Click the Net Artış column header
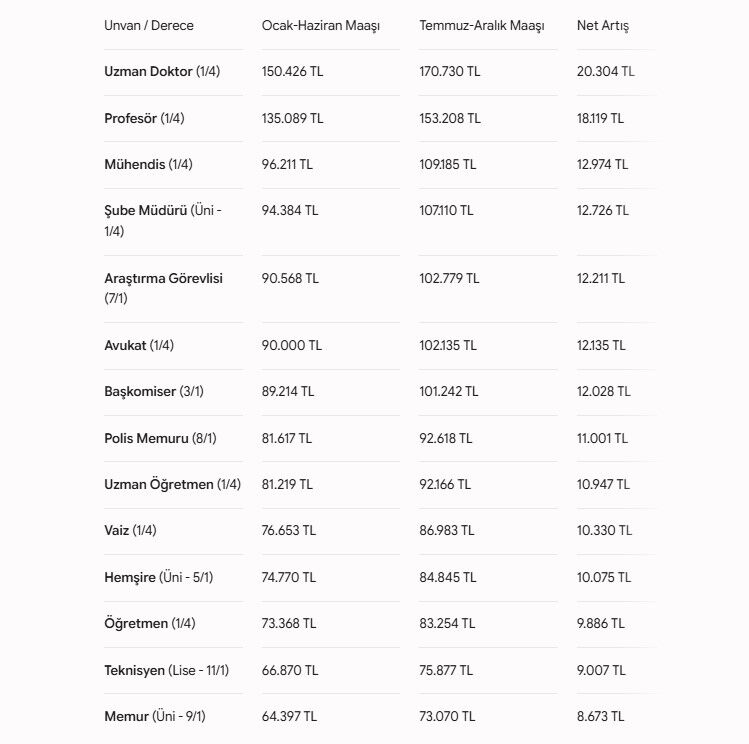The height and width of the screenshot is (744, 749). [x=603, y=26]
